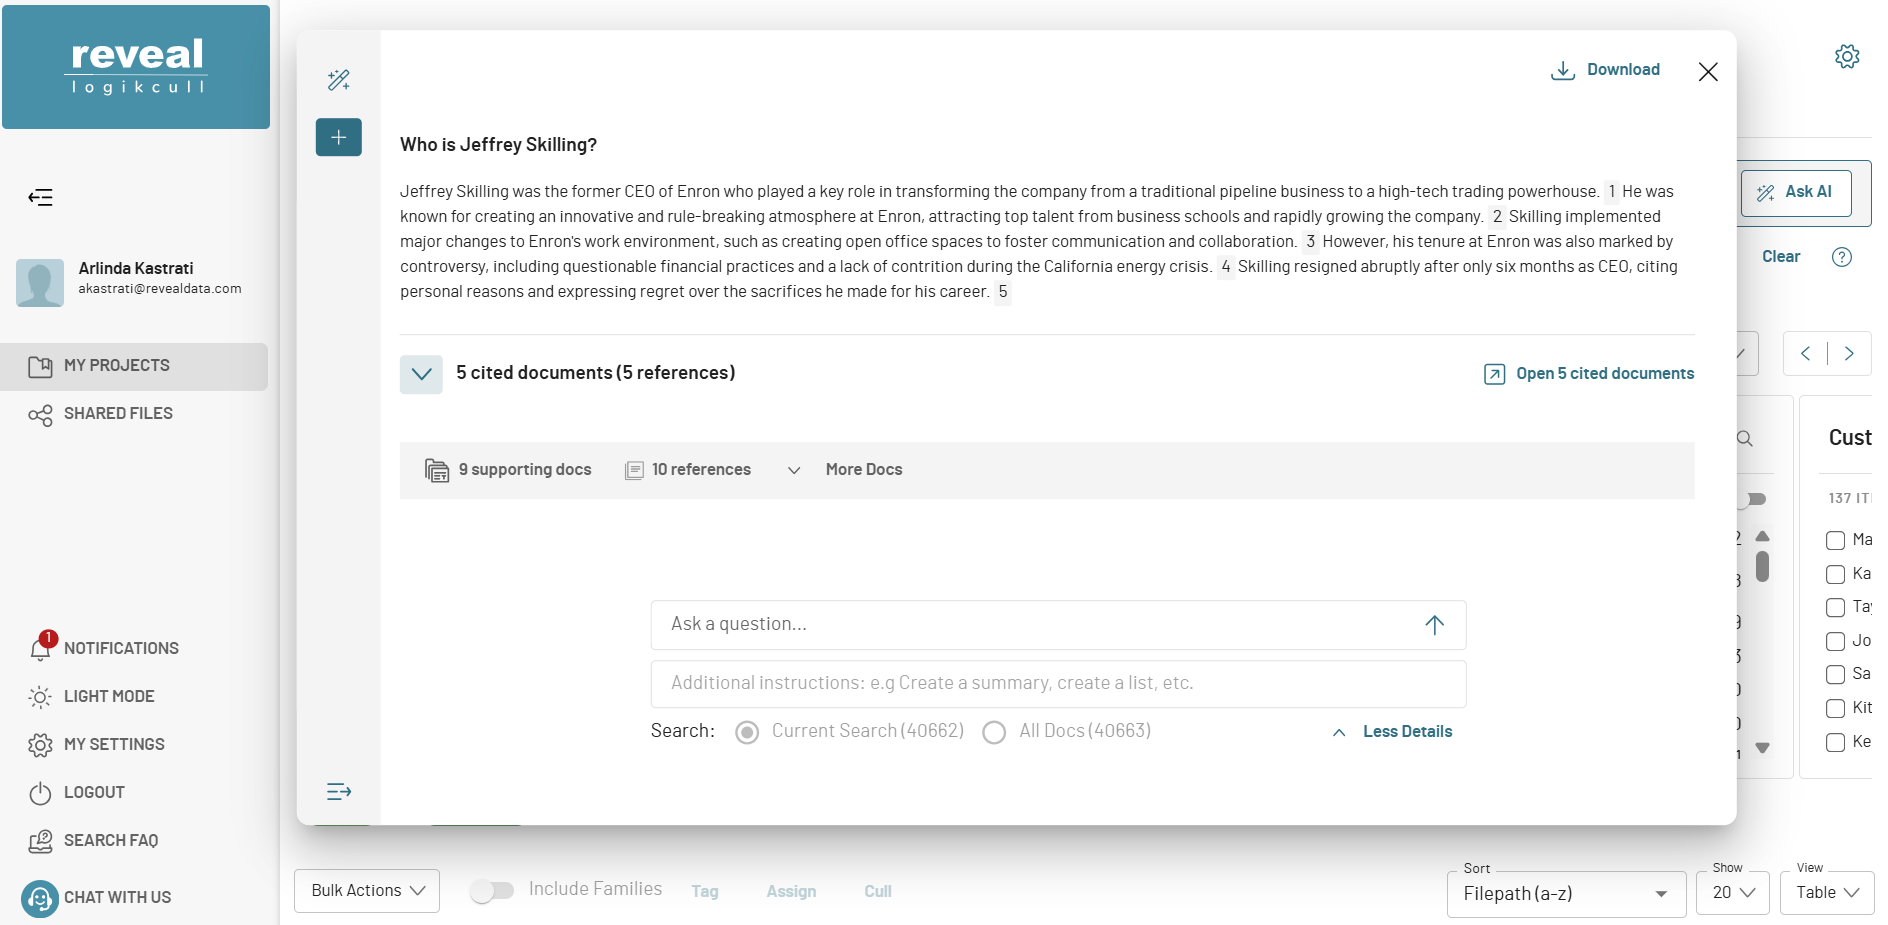Click the magic wand AI icon in dialog
The width and height of the screenshot is (1888, 925).
339,80
